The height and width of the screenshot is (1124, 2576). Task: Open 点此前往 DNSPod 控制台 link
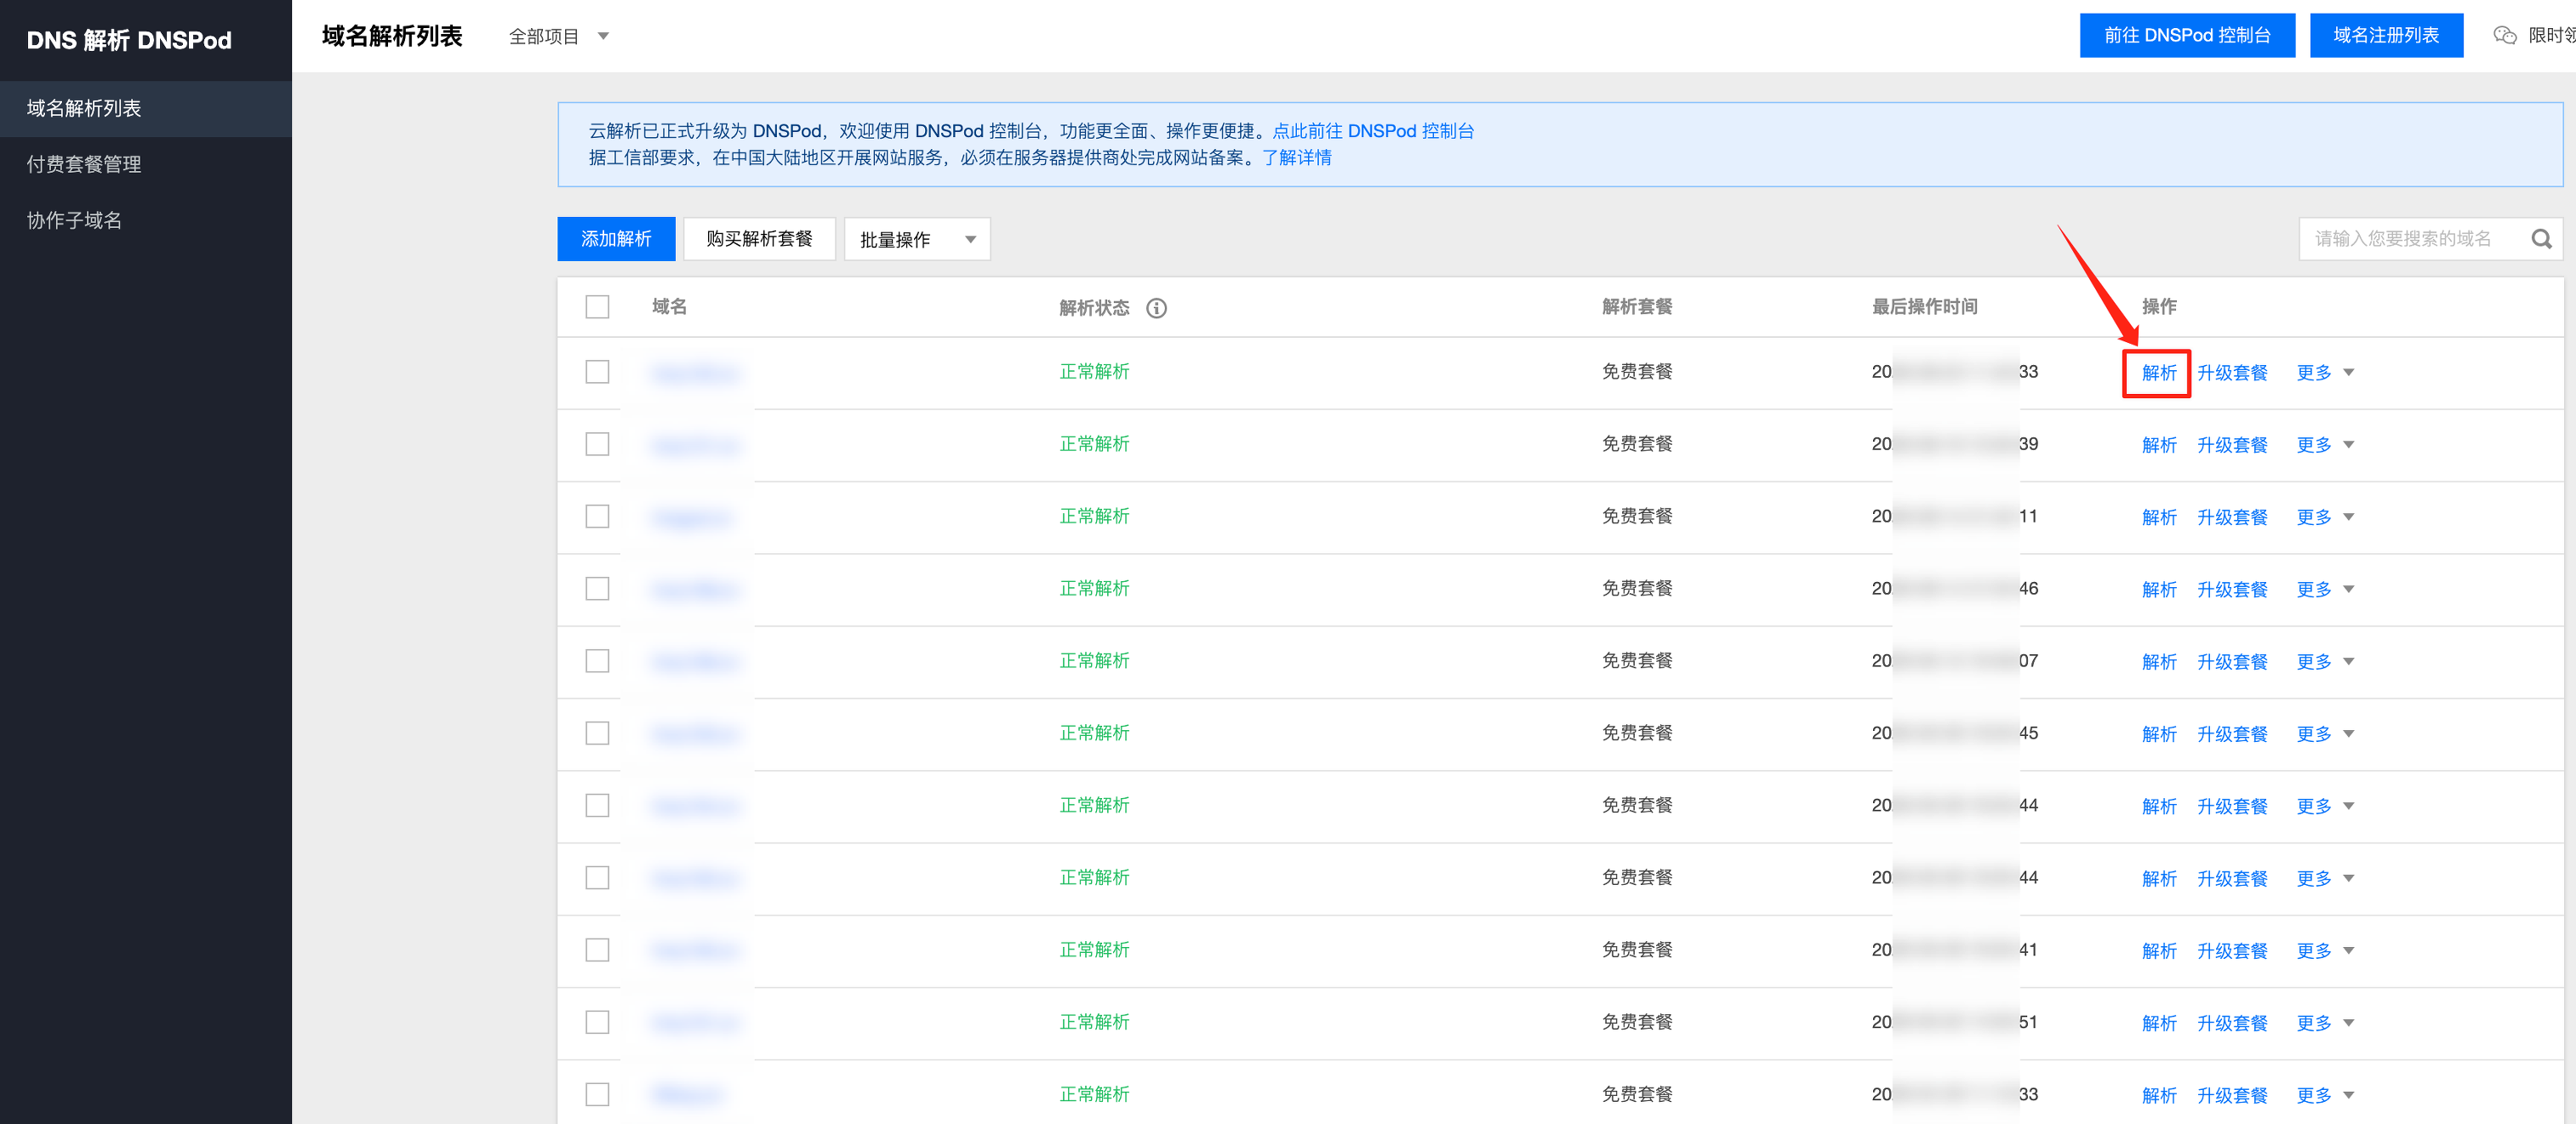1372,131
